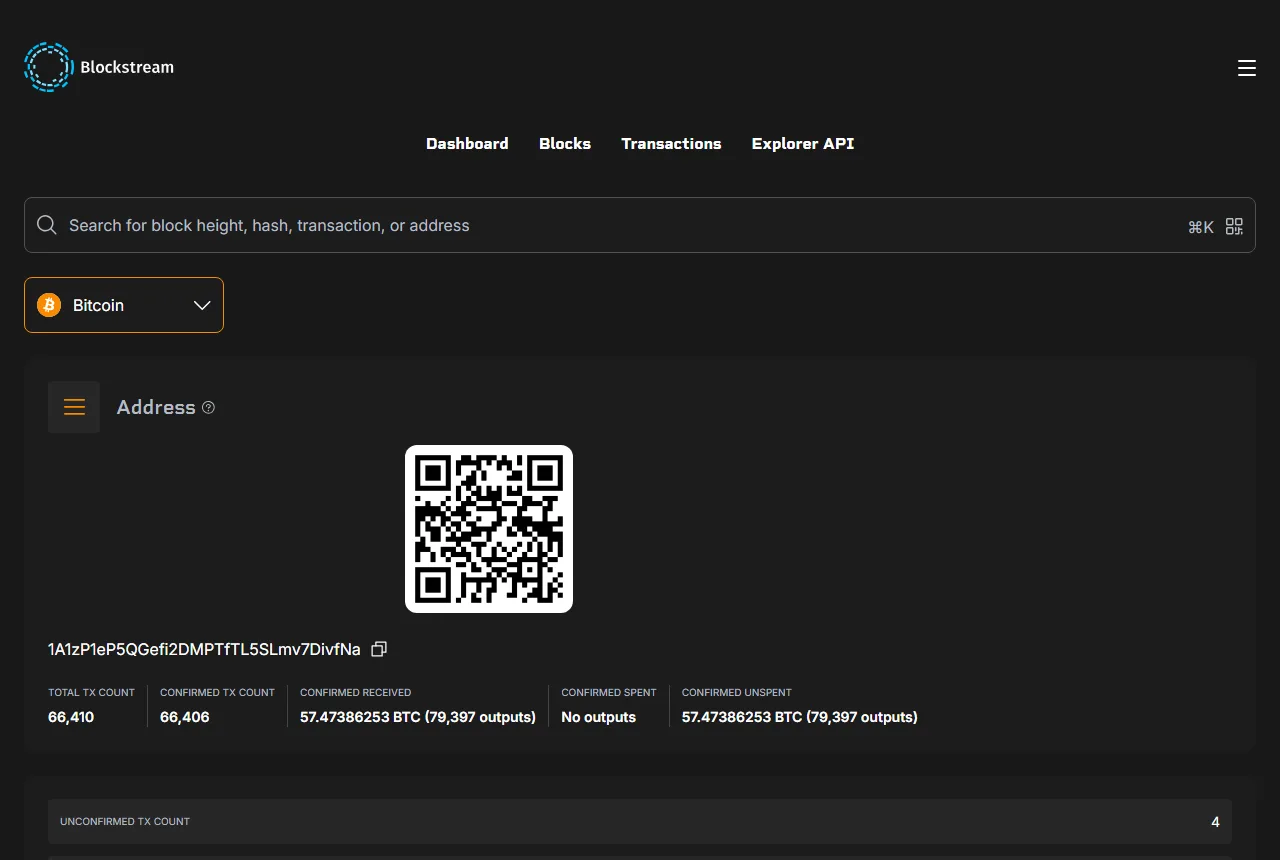Click the orange list icon beside Address
The width and height of the screenshot is (1280, 860).
pos(74,407)
